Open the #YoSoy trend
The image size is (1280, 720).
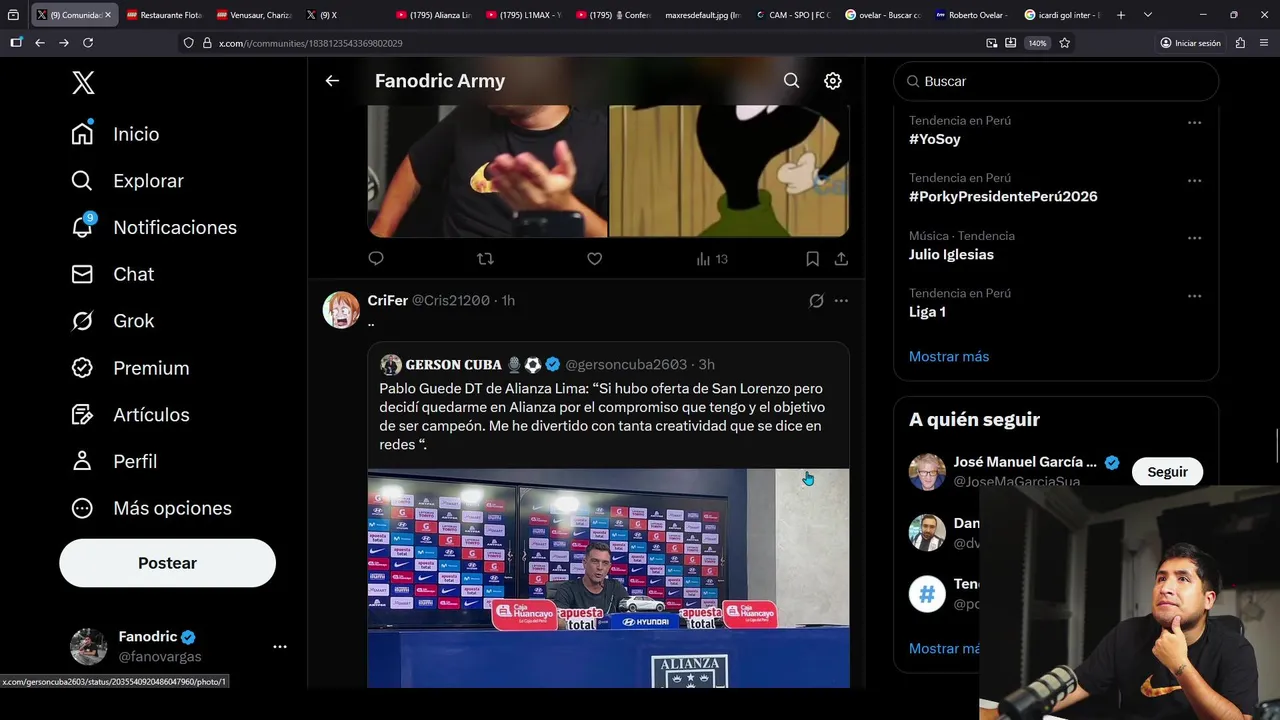[934, 139]
